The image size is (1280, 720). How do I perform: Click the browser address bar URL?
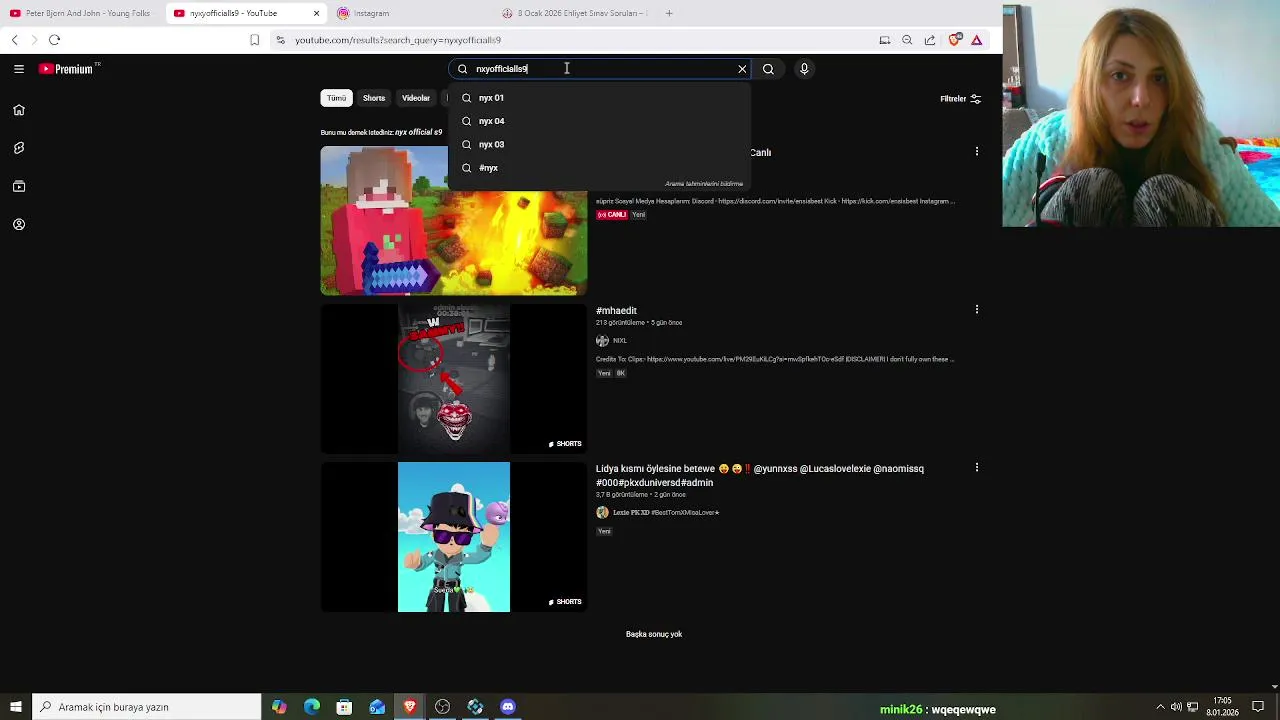398,40
